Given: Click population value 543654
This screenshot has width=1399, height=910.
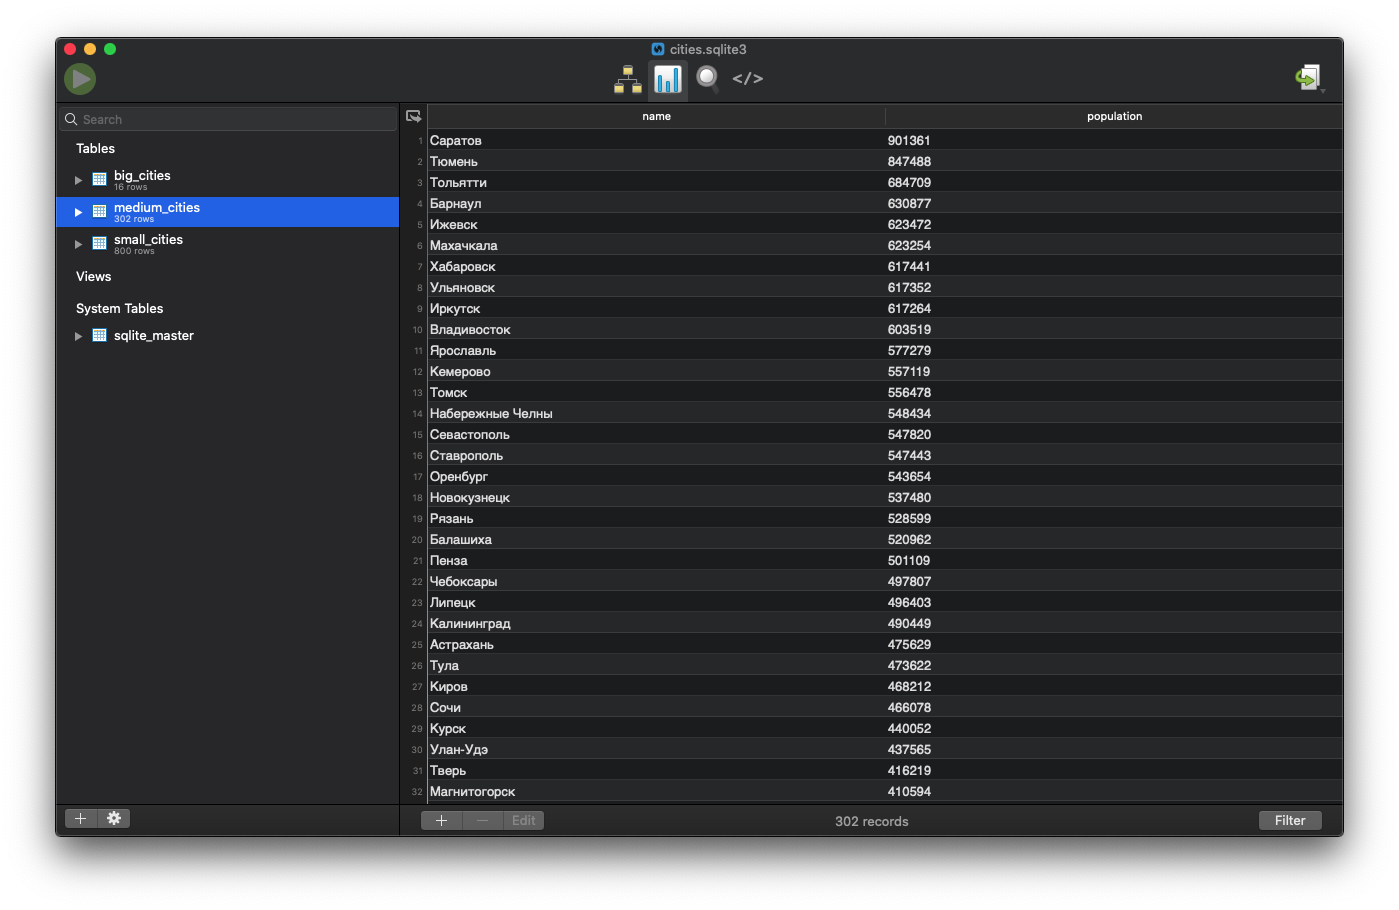Looking at the screenshot, I should (x=909, y=476).
